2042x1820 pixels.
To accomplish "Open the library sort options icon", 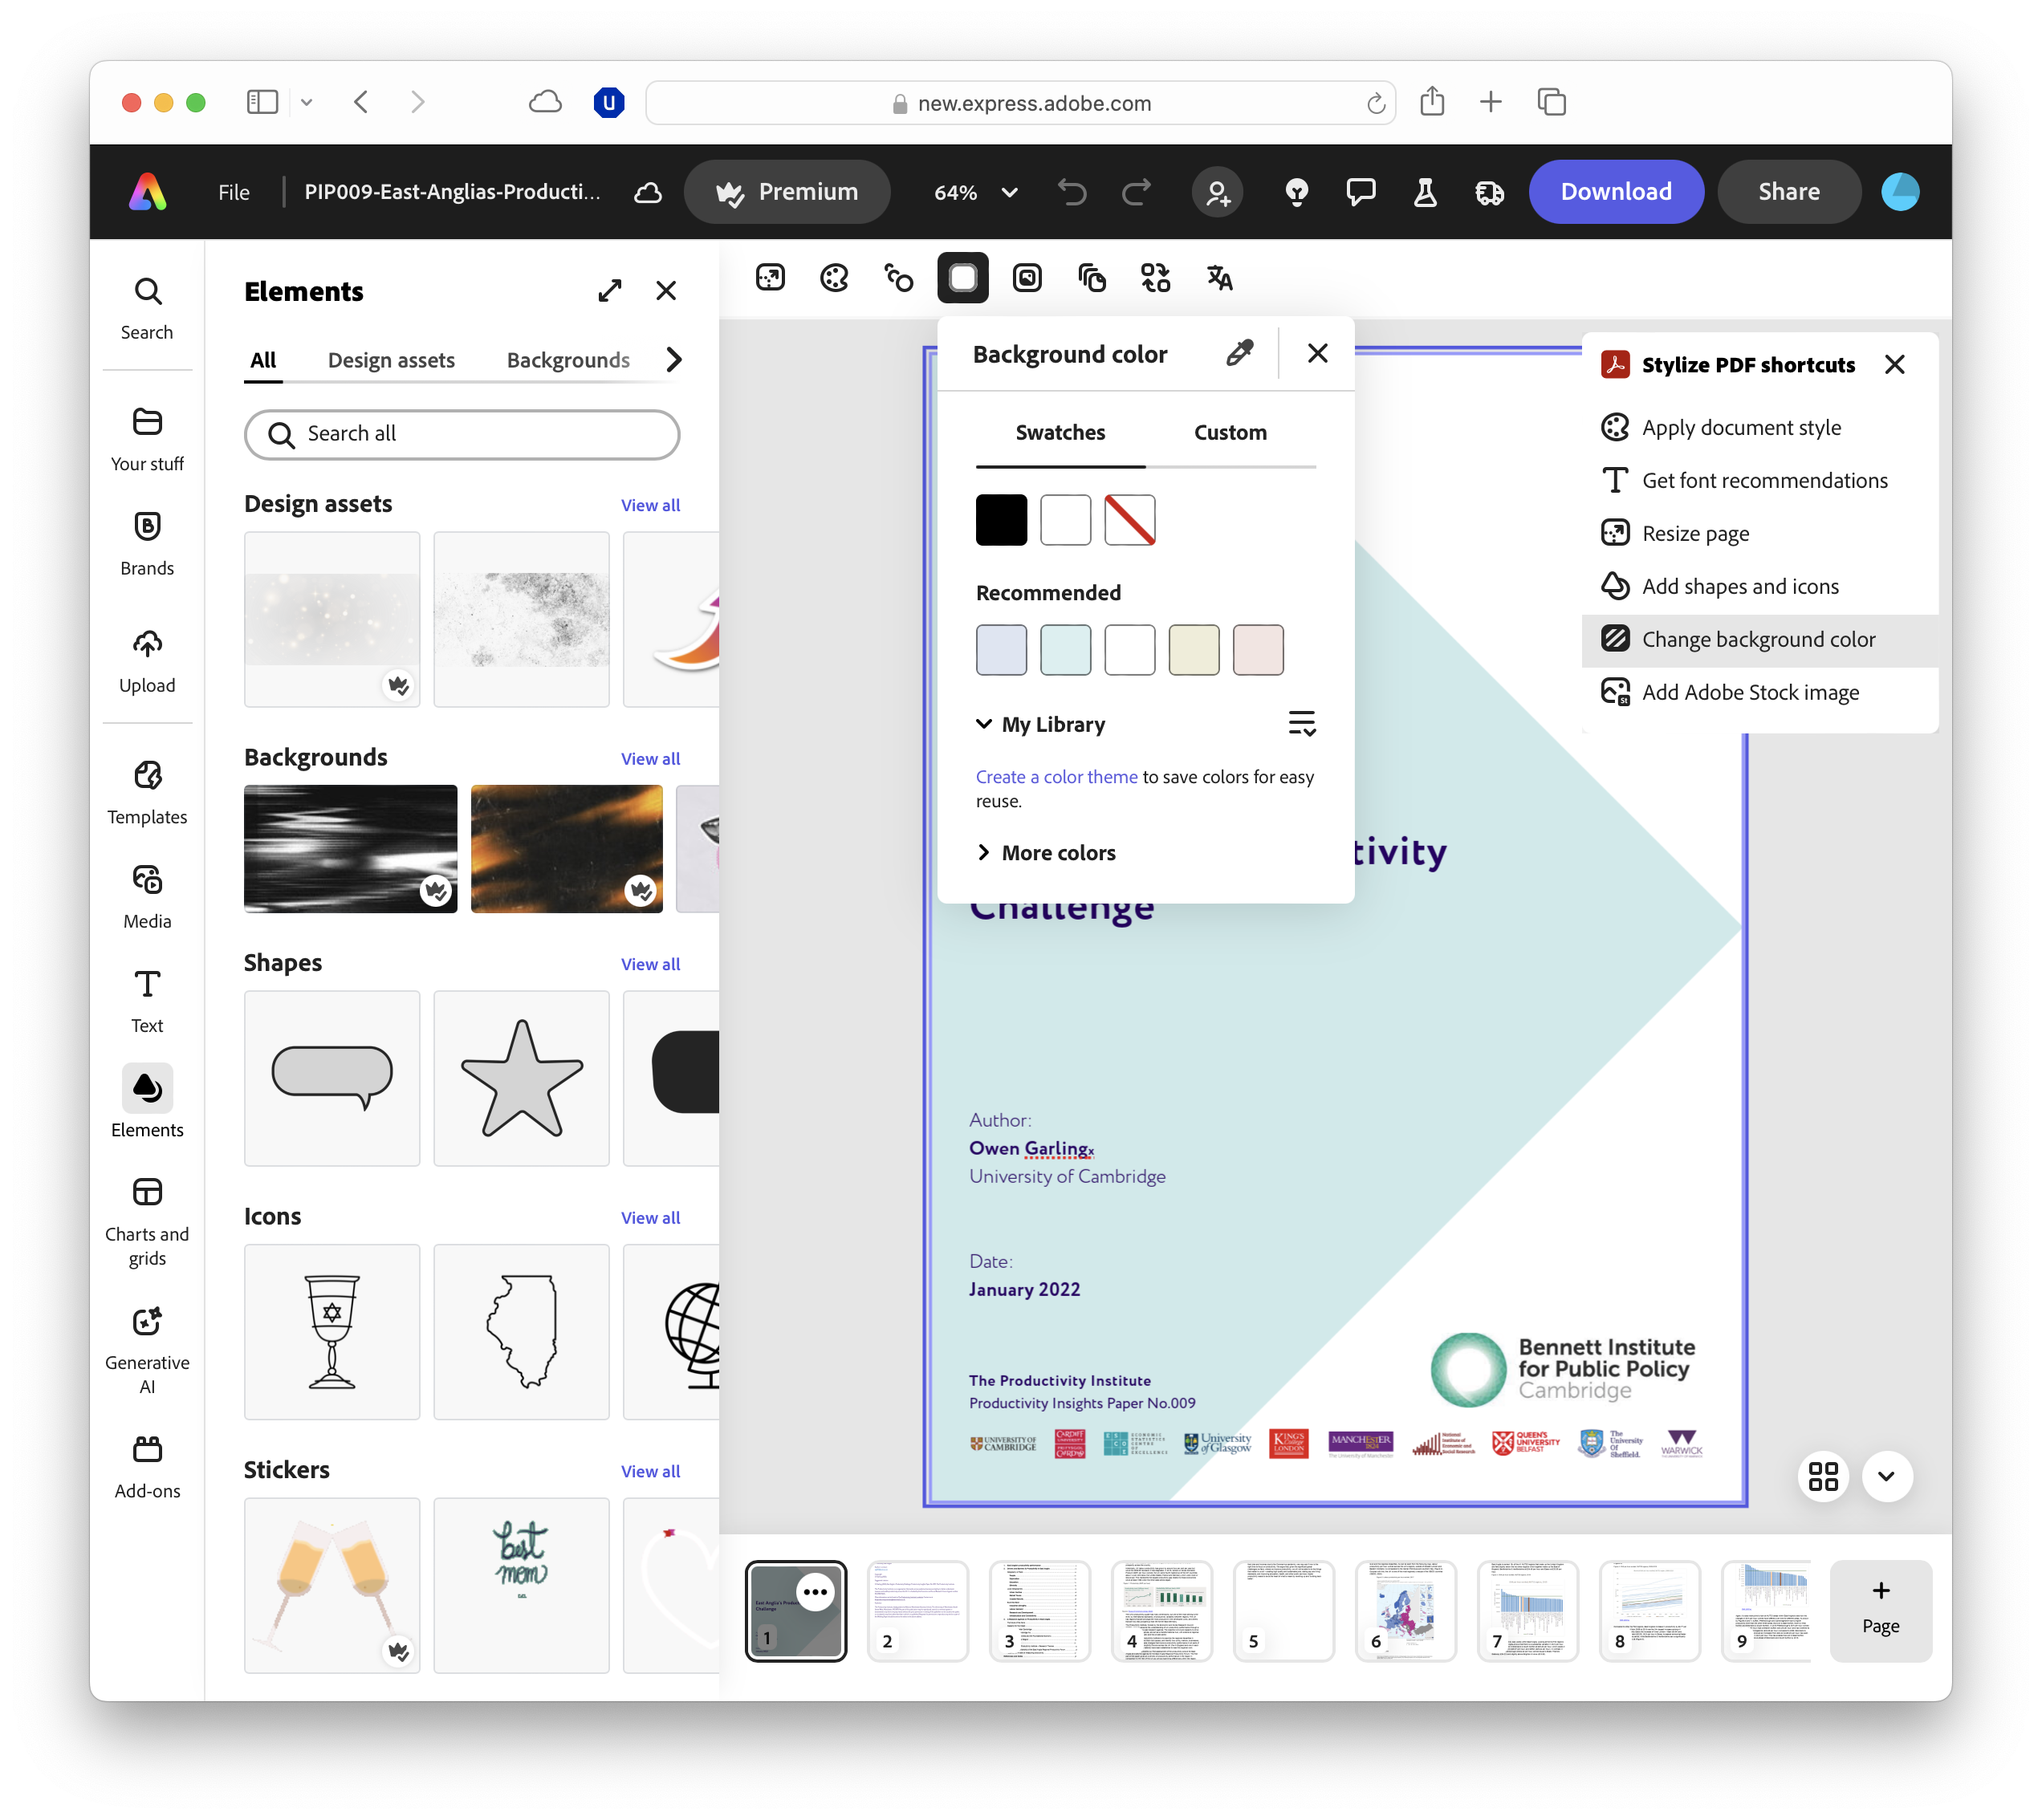I will 1301,723.
